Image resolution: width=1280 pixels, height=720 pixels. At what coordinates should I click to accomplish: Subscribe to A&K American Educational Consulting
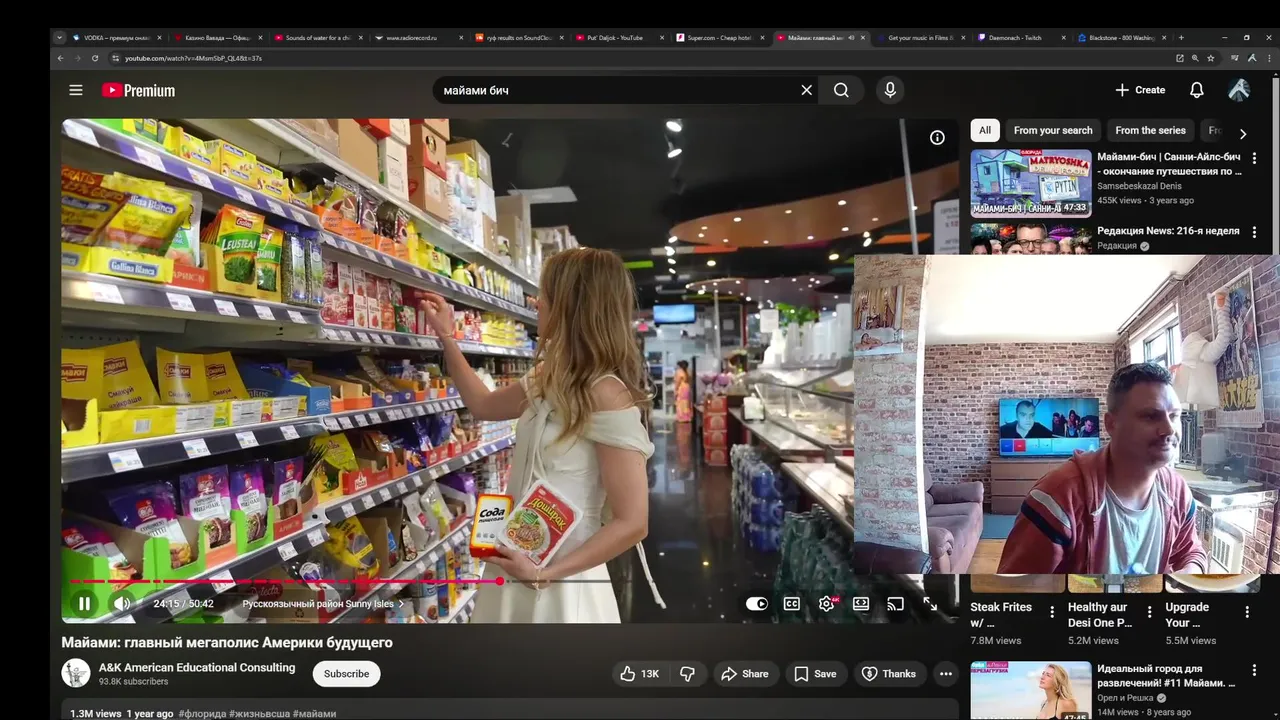[x=346, y=674]
